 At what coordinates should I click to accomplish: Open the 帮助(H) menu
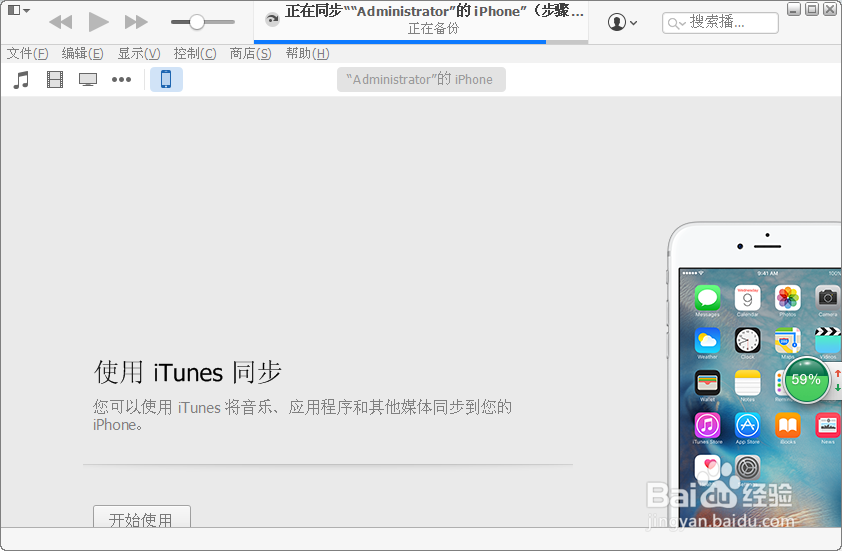click(307, 54)
